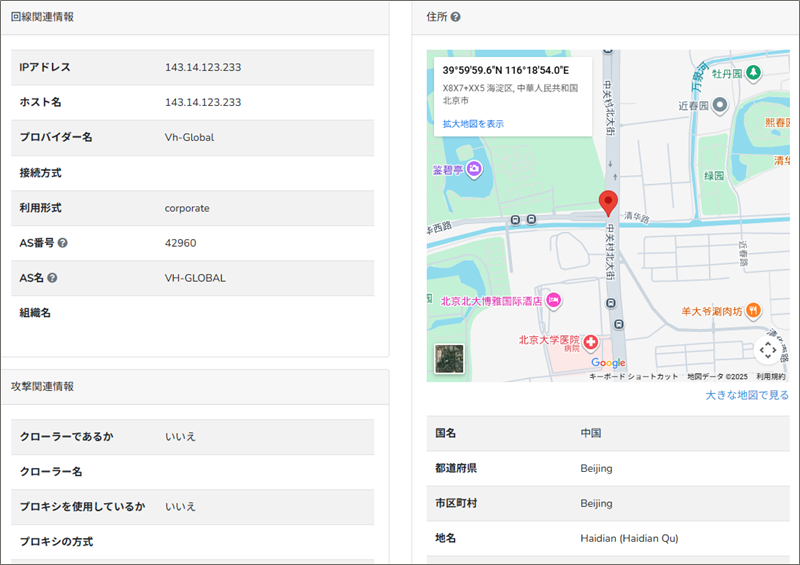Select the 北京北大博雅国际酒店 hotel marker
Image resolution: width=800 pixels, height=565 pixels.
[x=553, y=300]
